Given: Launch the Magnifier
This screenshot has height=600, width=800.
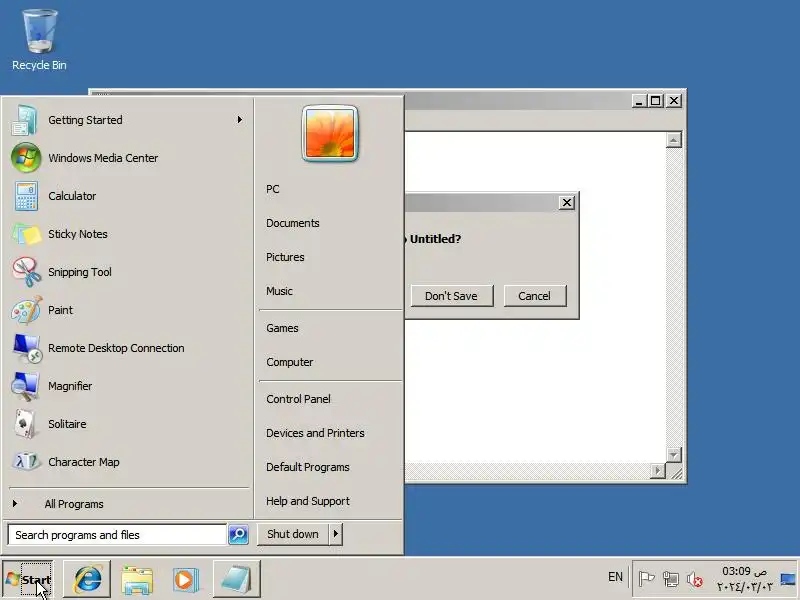Looking at the screenshot, I should [128, 386].
